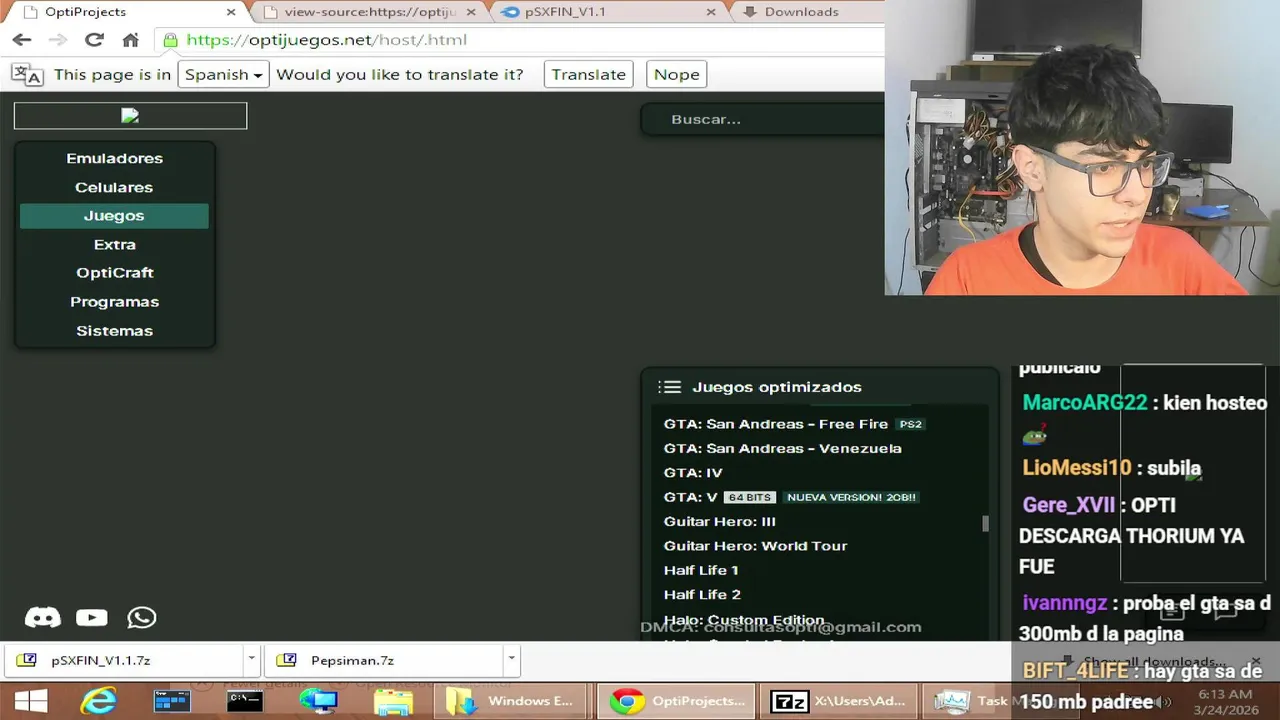
Task: Open the Emuladores menu item
Action: (114, 158)
